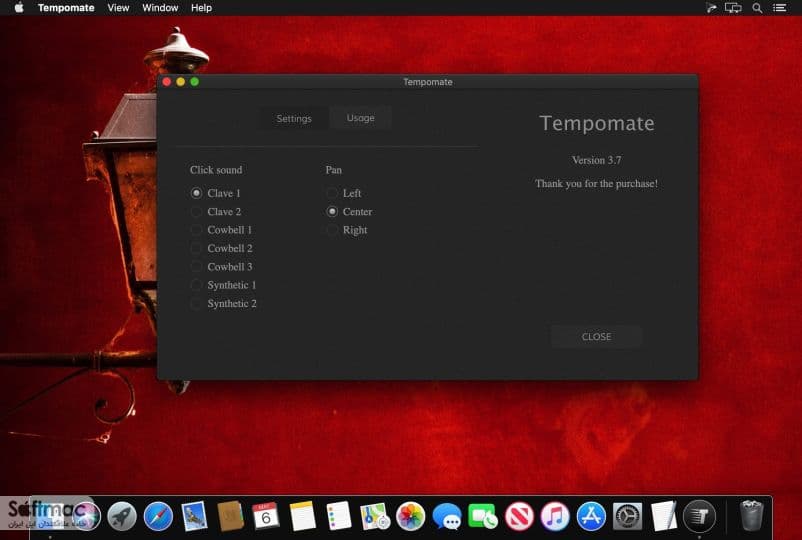Open the Window menu
The width and height of the screenshot is (802, 540).
point(160,8)
